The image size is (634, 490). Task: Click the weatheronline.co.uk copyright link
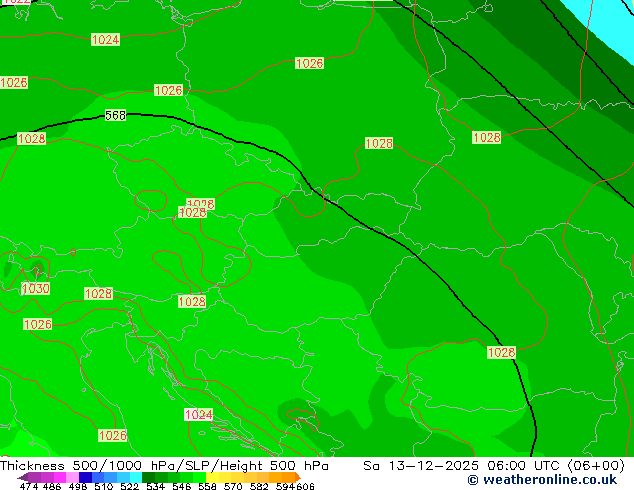542,480
